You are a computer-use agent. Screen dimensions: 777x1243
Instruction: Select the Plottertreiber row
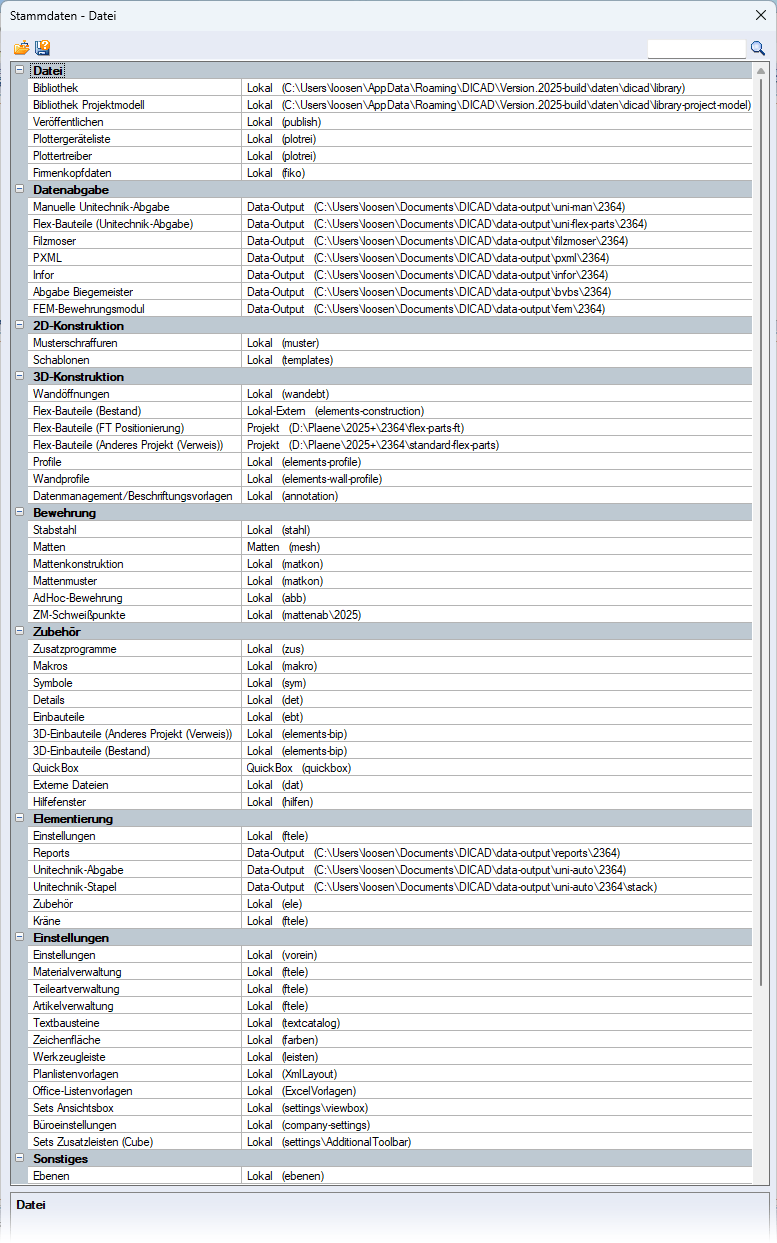tap(390, 156)
